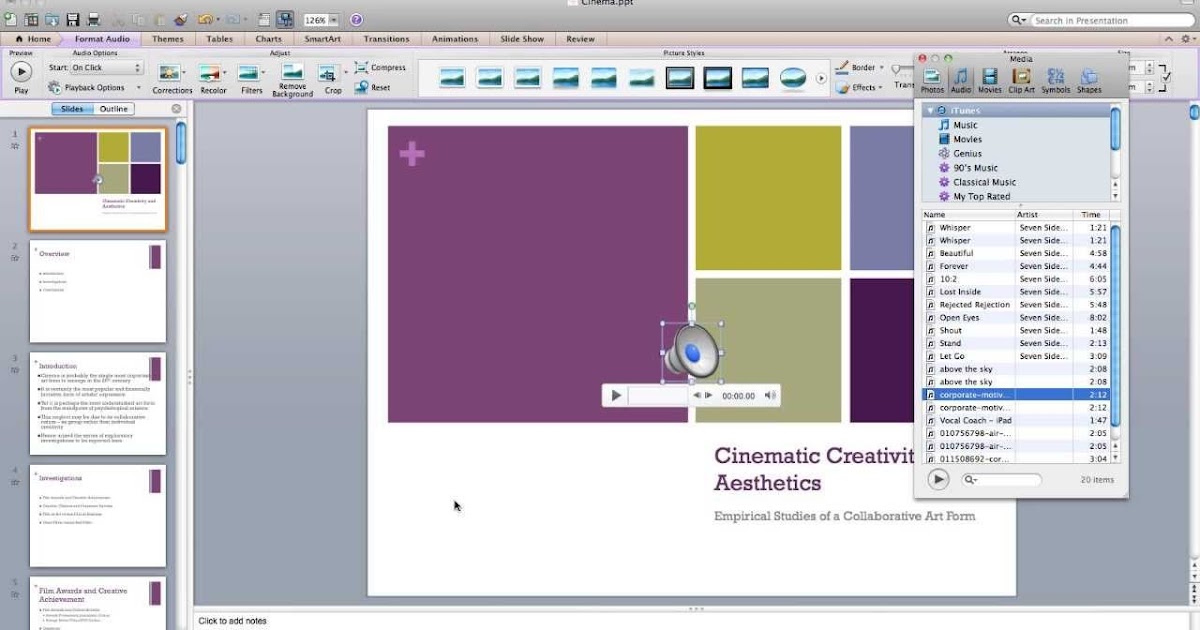The width and height of the screenshot is (1200, 630).
Task: Click the Compress command in the ribbon
Action: click(x=380, y=66)
